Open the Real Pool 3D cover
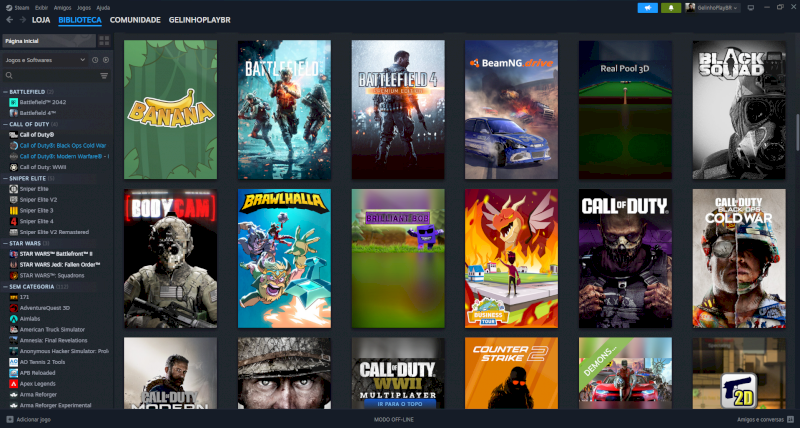 [625, 110]
